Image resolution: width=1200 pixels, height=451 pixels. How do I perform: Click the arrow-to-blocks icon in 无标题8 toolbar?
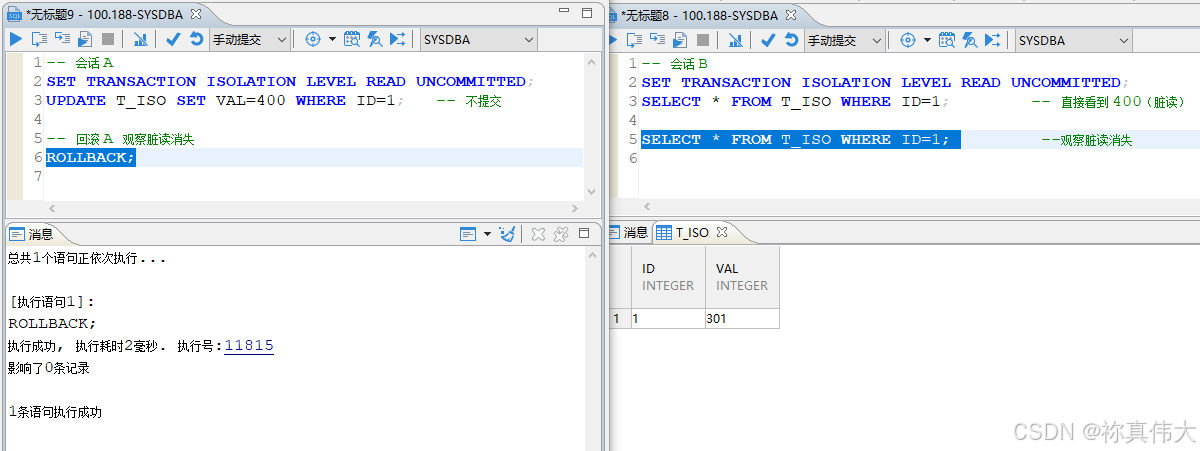click(x=992, y=40)
